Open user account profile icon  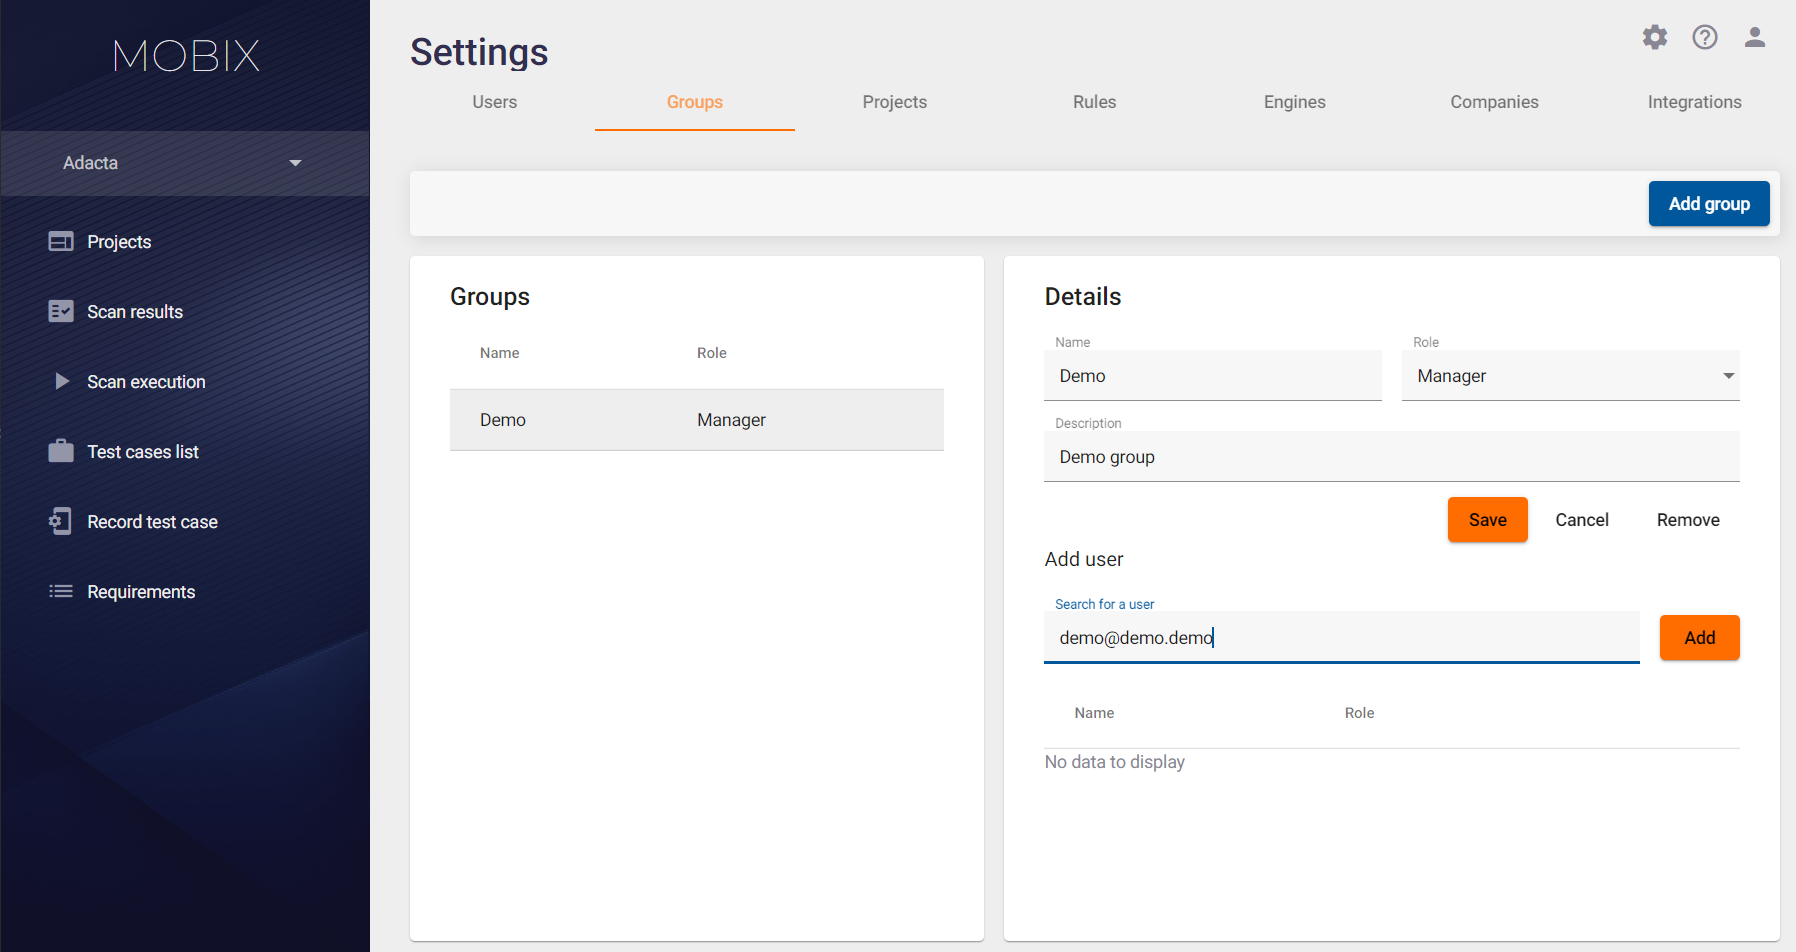tap(1755, 37)
